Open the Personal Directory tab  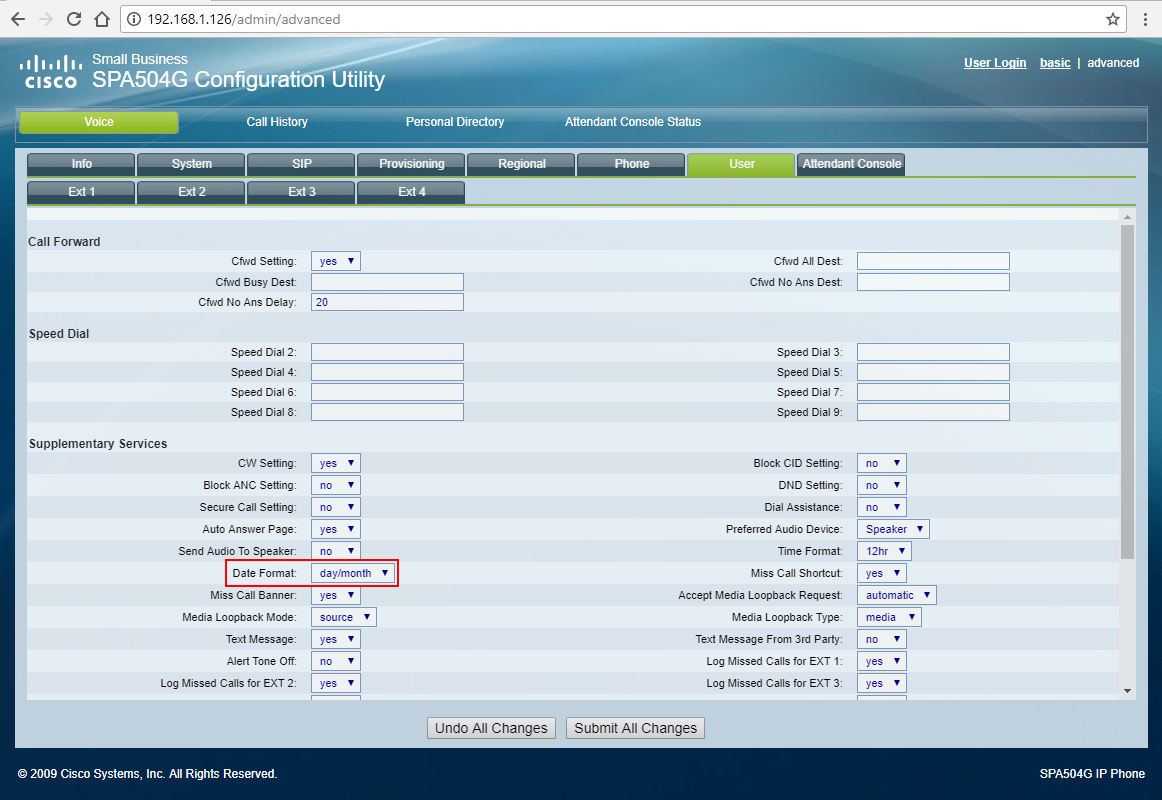tap(455, 122)
